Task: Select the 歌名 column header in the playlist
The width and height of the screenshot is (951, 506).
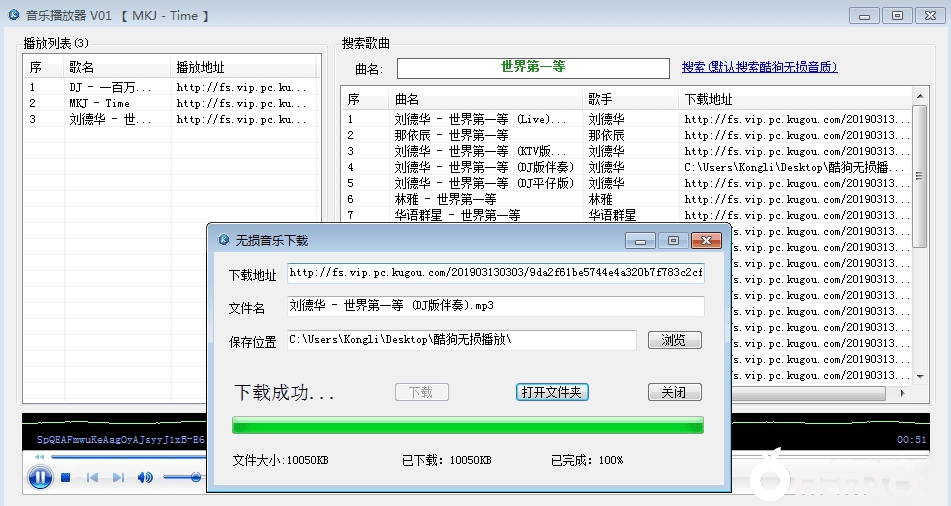Action: 117,67
